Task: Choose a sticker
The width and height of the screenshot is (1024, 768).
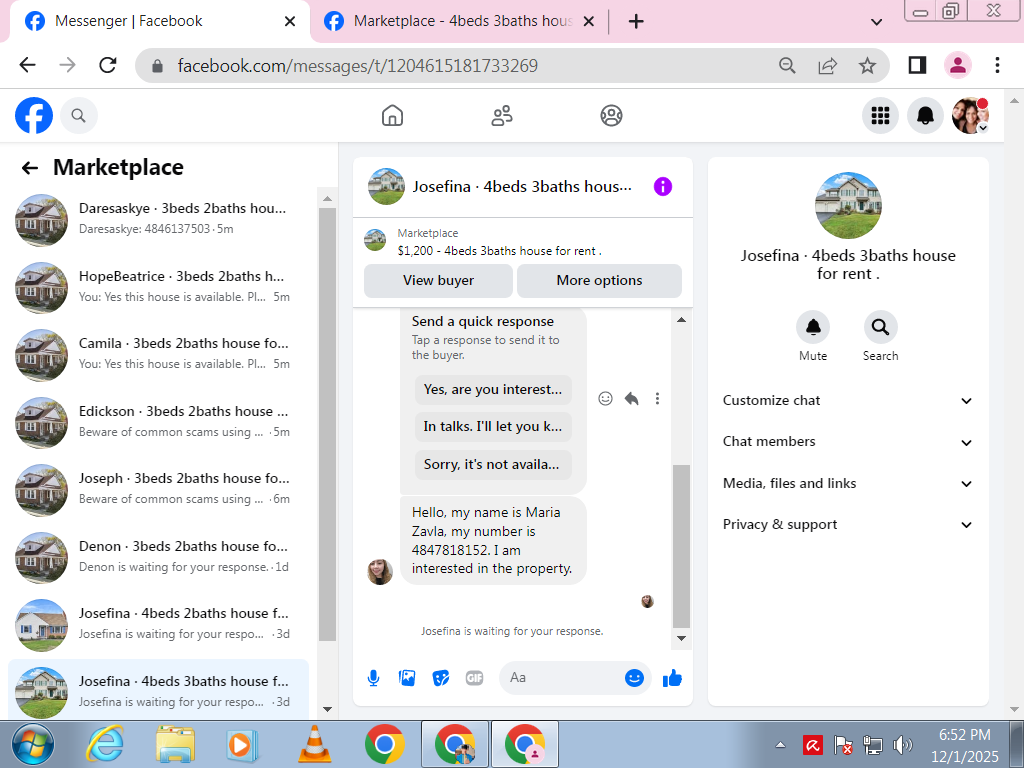Action: pyautogui.click(x=441, y=679)
